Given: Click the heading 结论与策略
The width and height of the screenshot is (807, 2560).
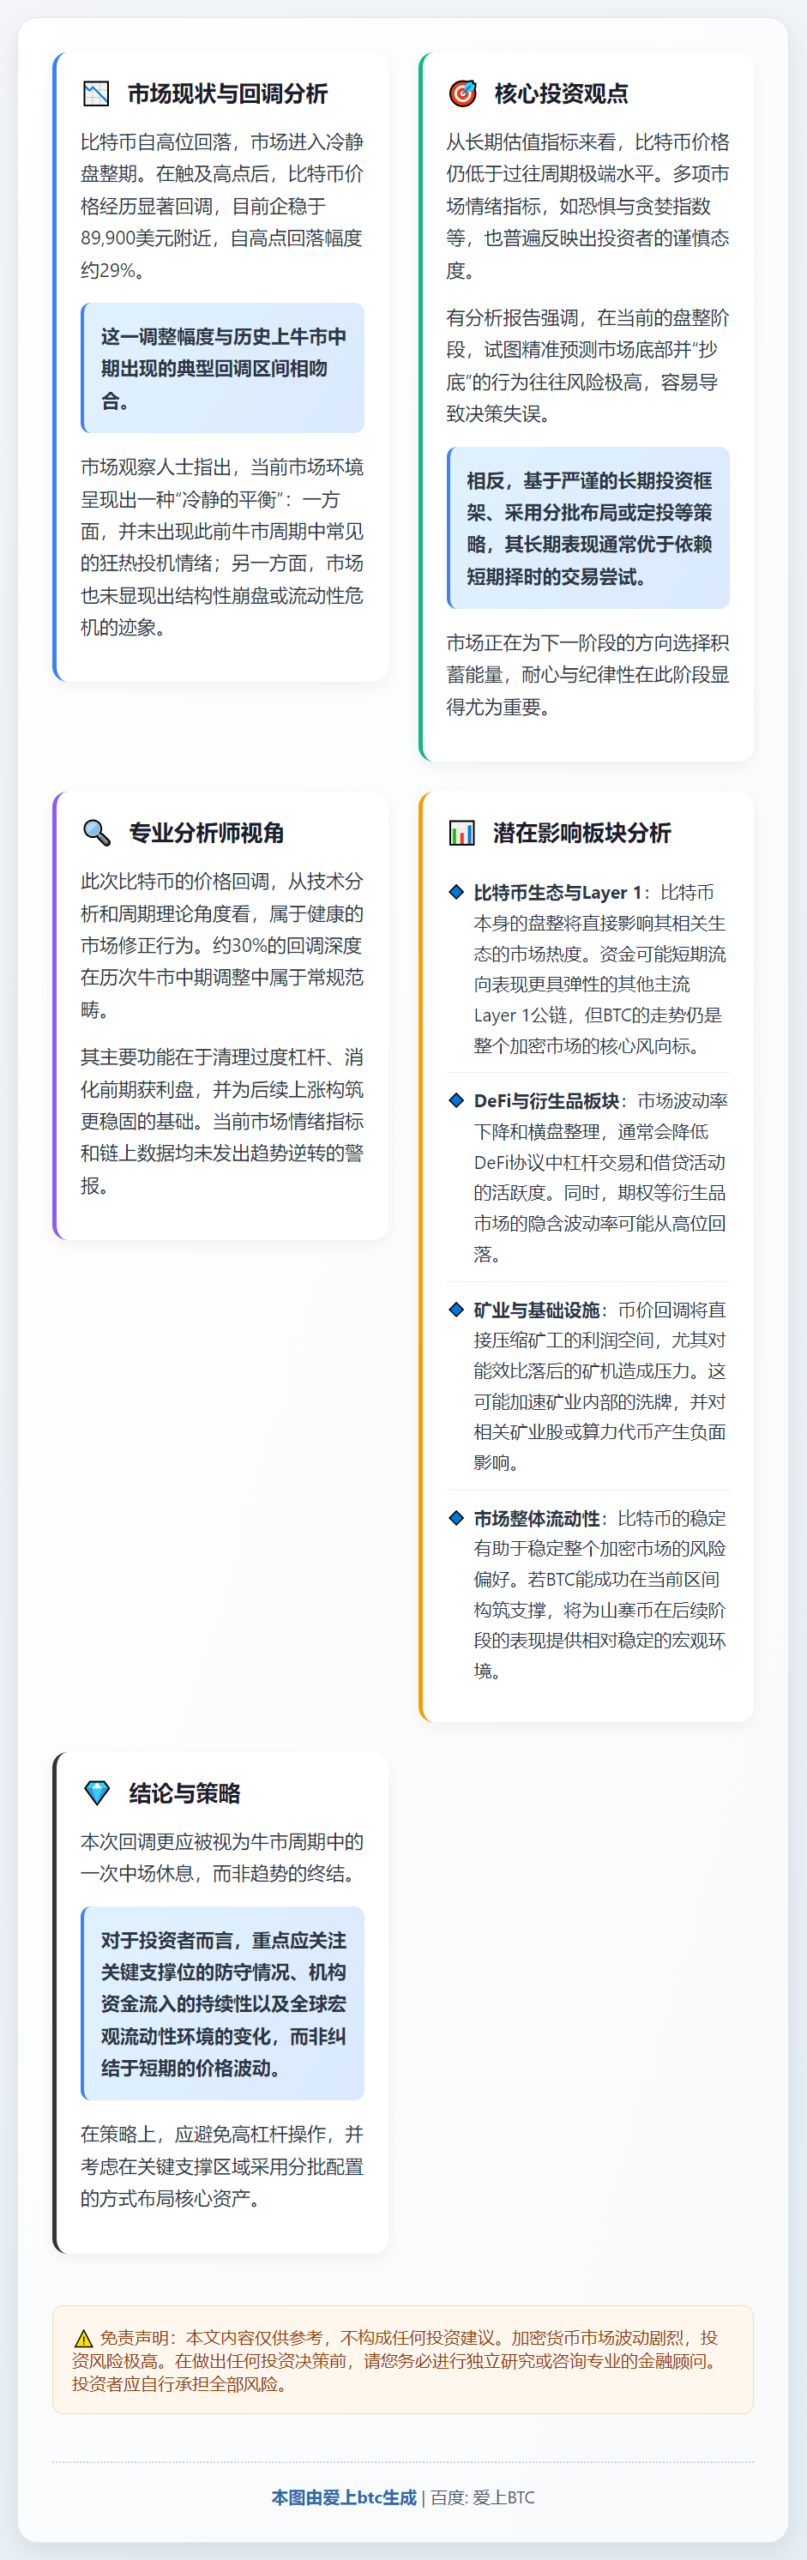Looking at the screenshot, I should pos(184,1793).
